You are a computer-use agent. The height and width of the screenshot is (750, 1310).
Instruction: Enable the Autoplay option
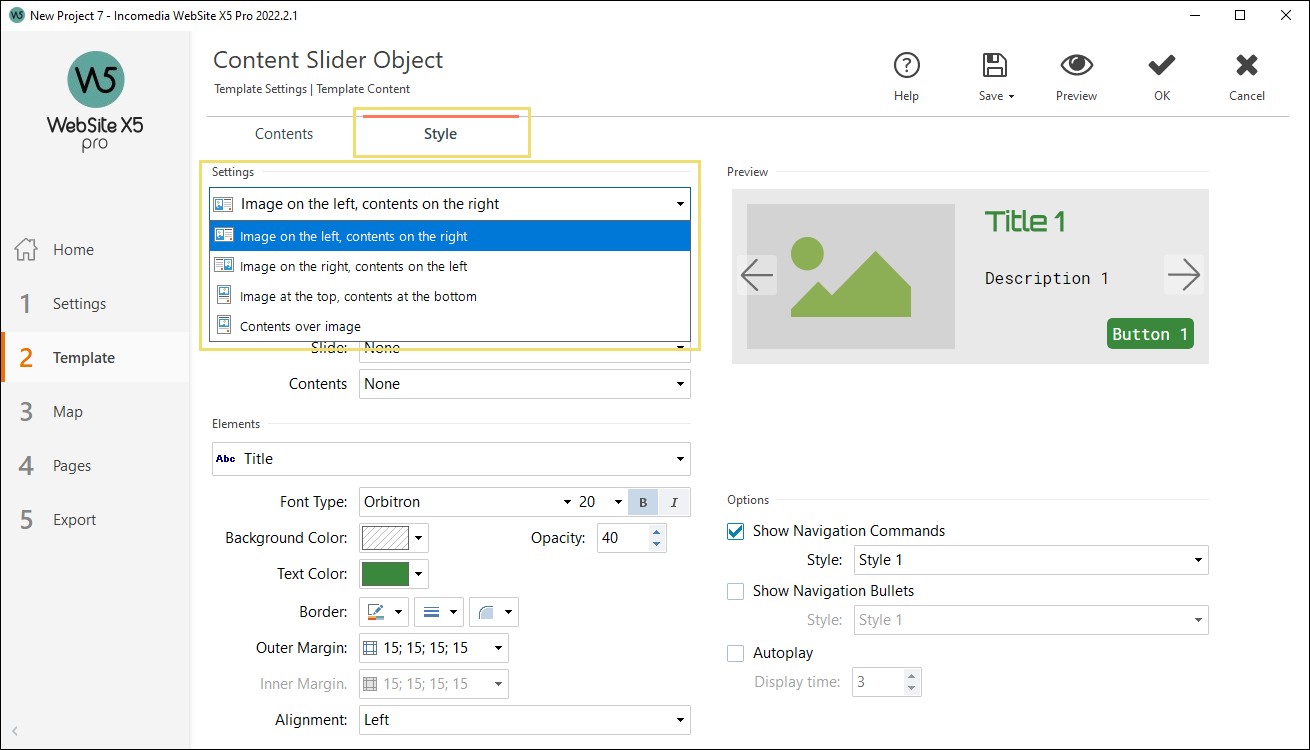(735, 653)
